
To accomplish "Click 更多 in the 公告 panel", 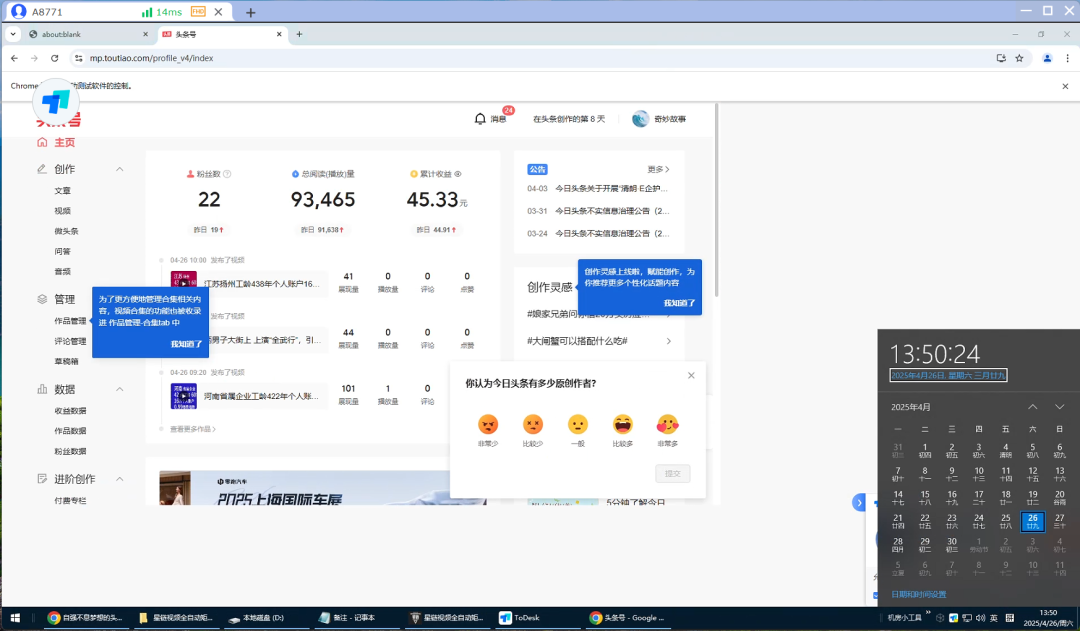I will click(658, 169).
